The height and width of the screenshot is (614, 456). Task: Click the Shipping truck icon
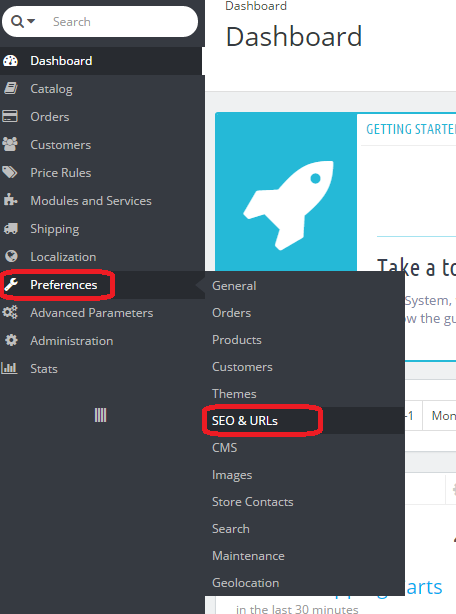[11, 228]
